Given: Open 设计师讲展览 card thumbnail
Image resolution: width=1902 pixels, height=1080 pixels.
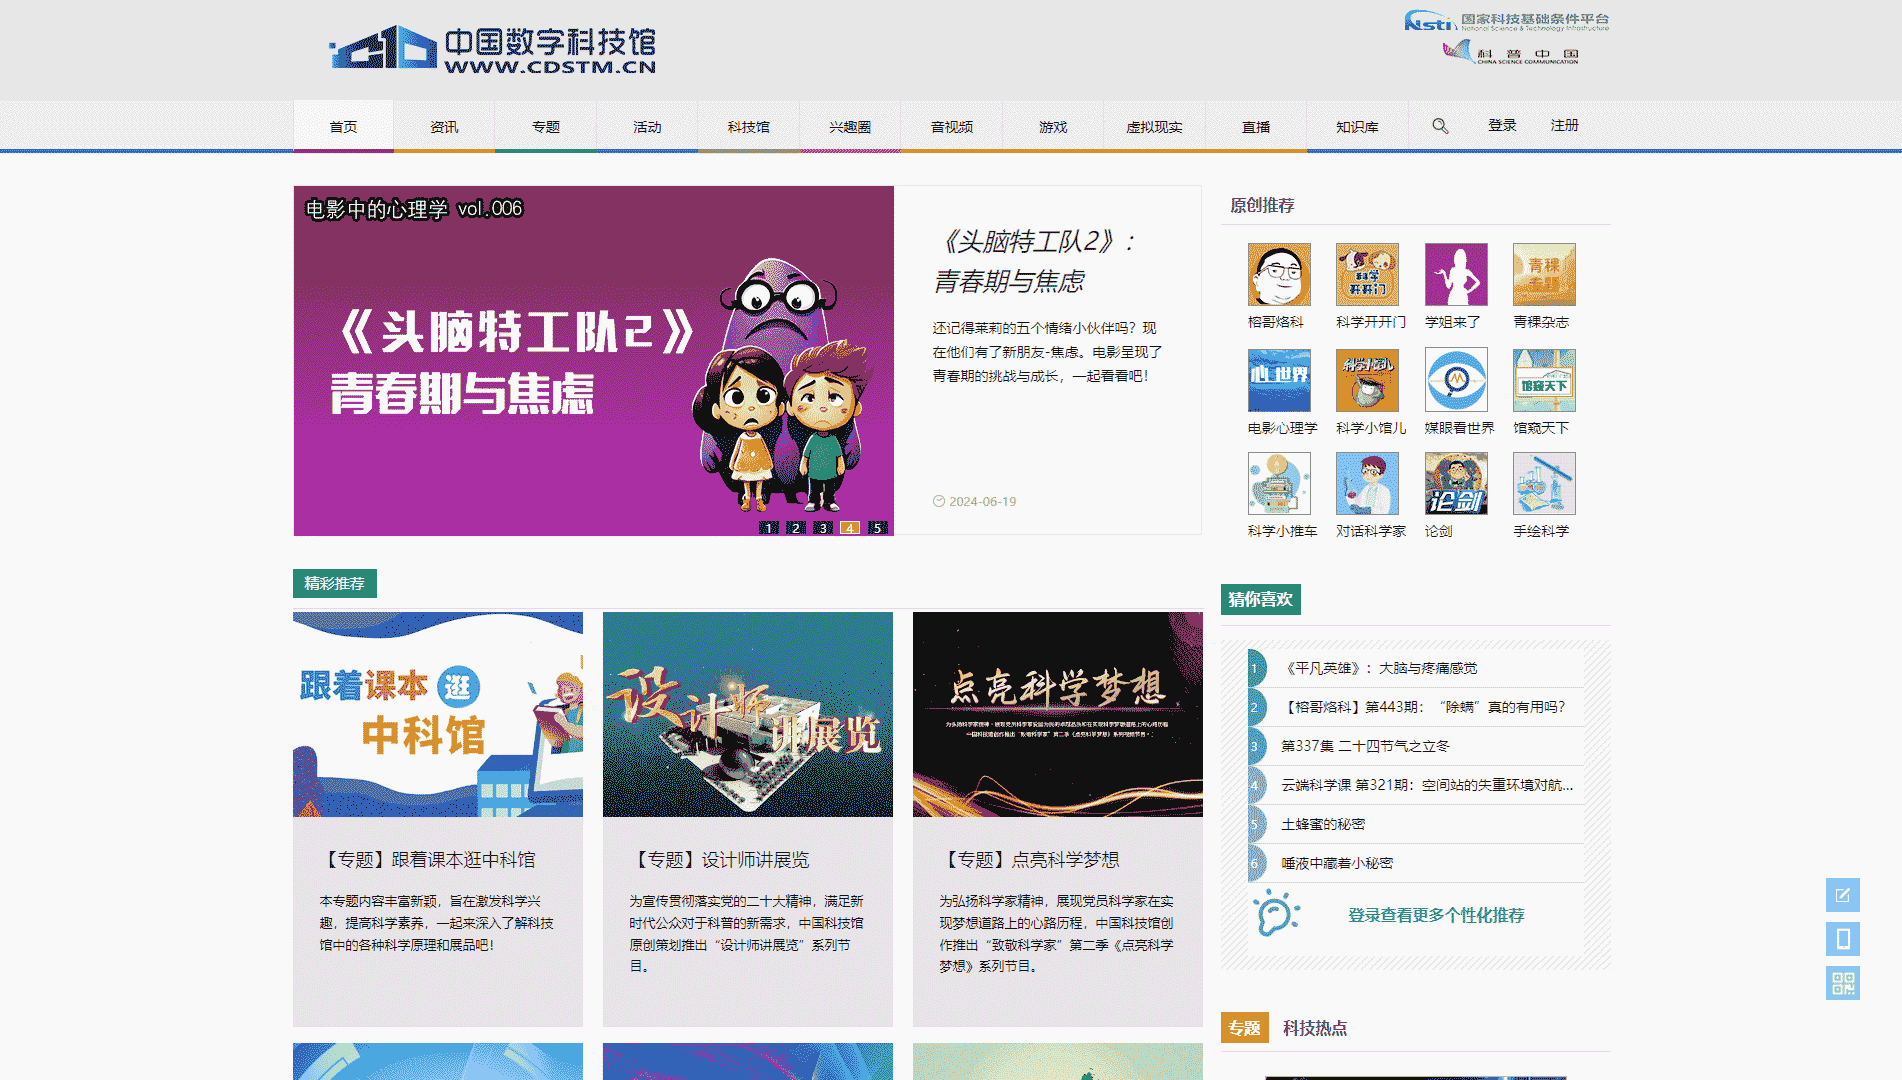Looking at the screenshot, I should click(x=748, y=714).
